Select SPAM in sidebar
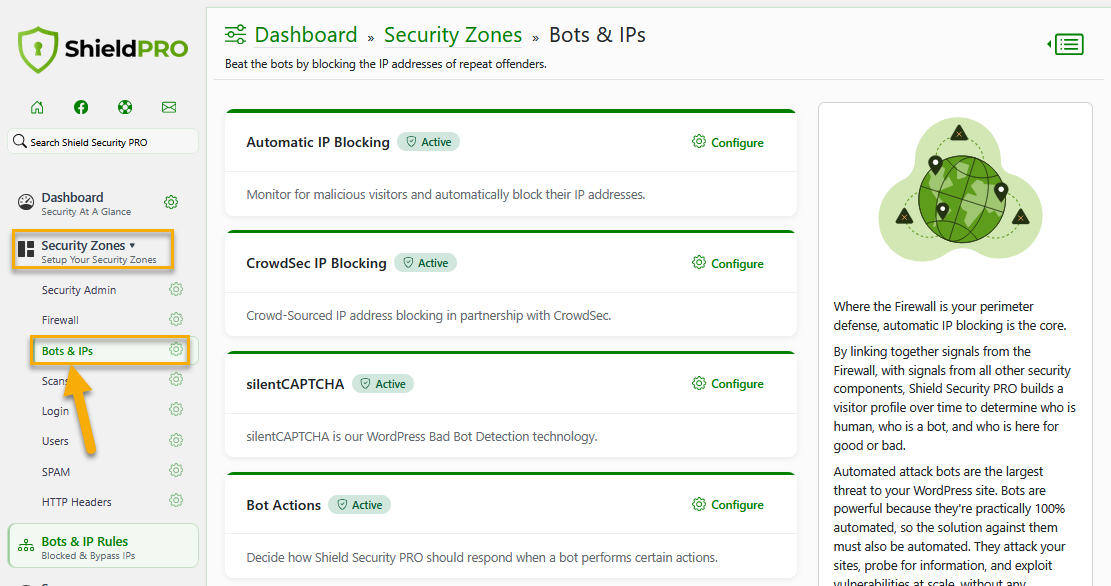This screenshot has height=586, width=1111. [x=56, y=472]
